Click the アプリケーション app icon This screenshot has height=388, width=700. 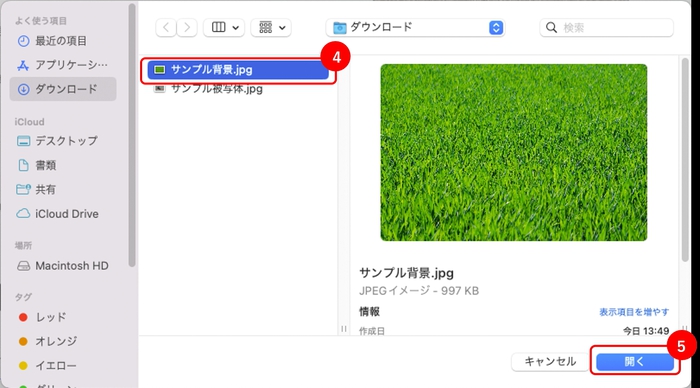[23, 66]
